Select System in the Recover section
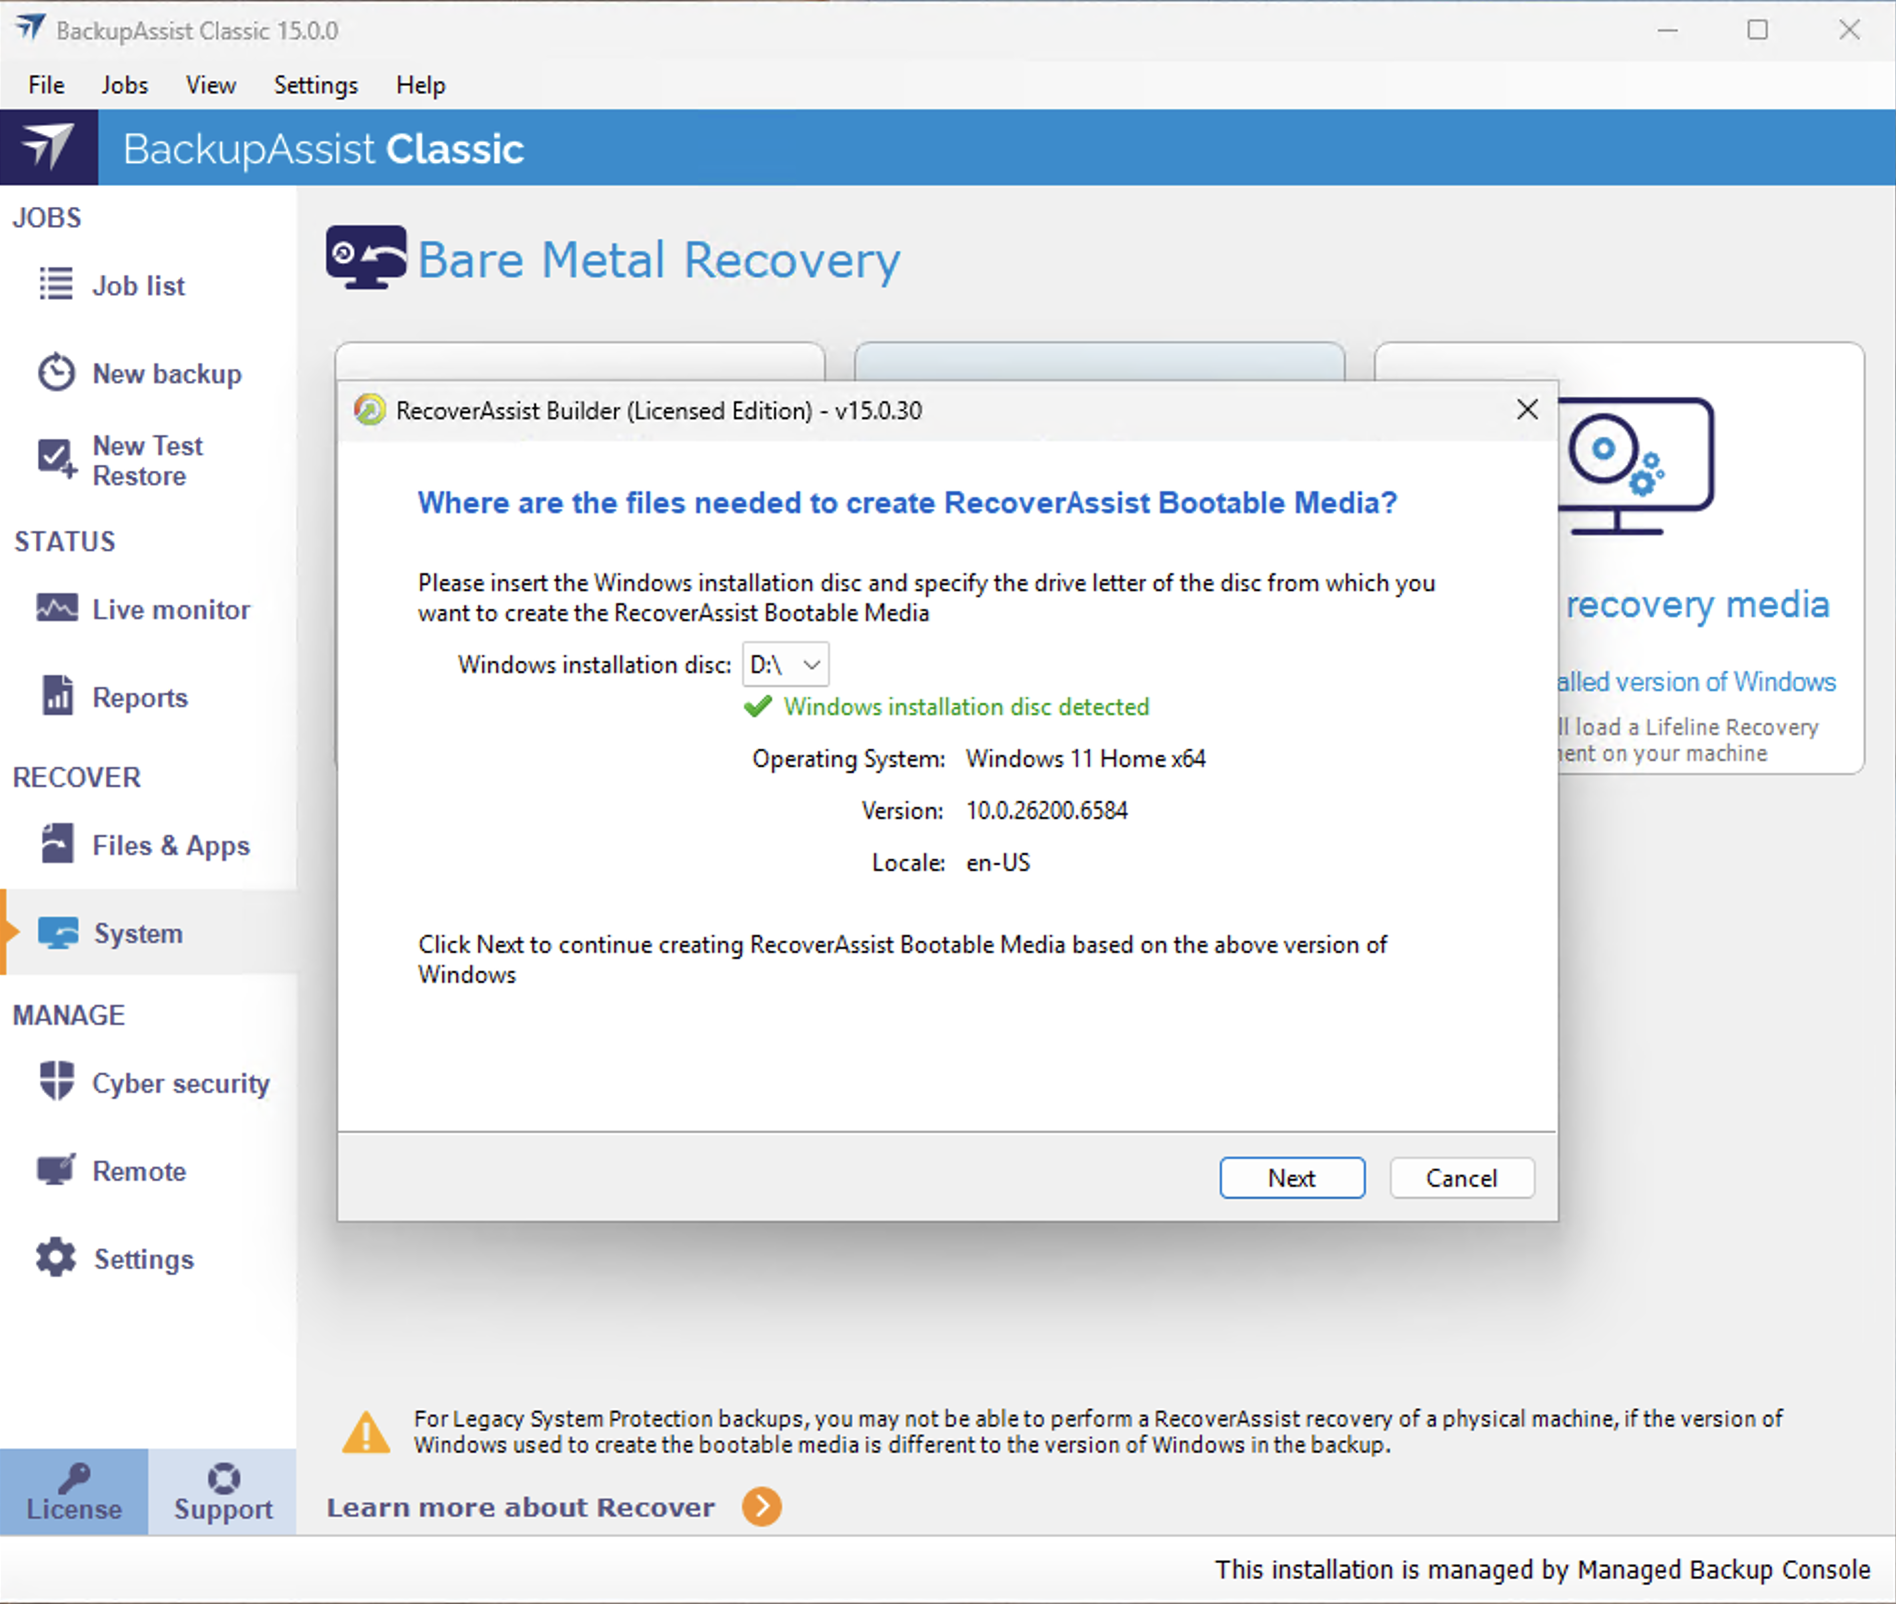This screenshot has height=1604, width=1896. tap(138, 933)
